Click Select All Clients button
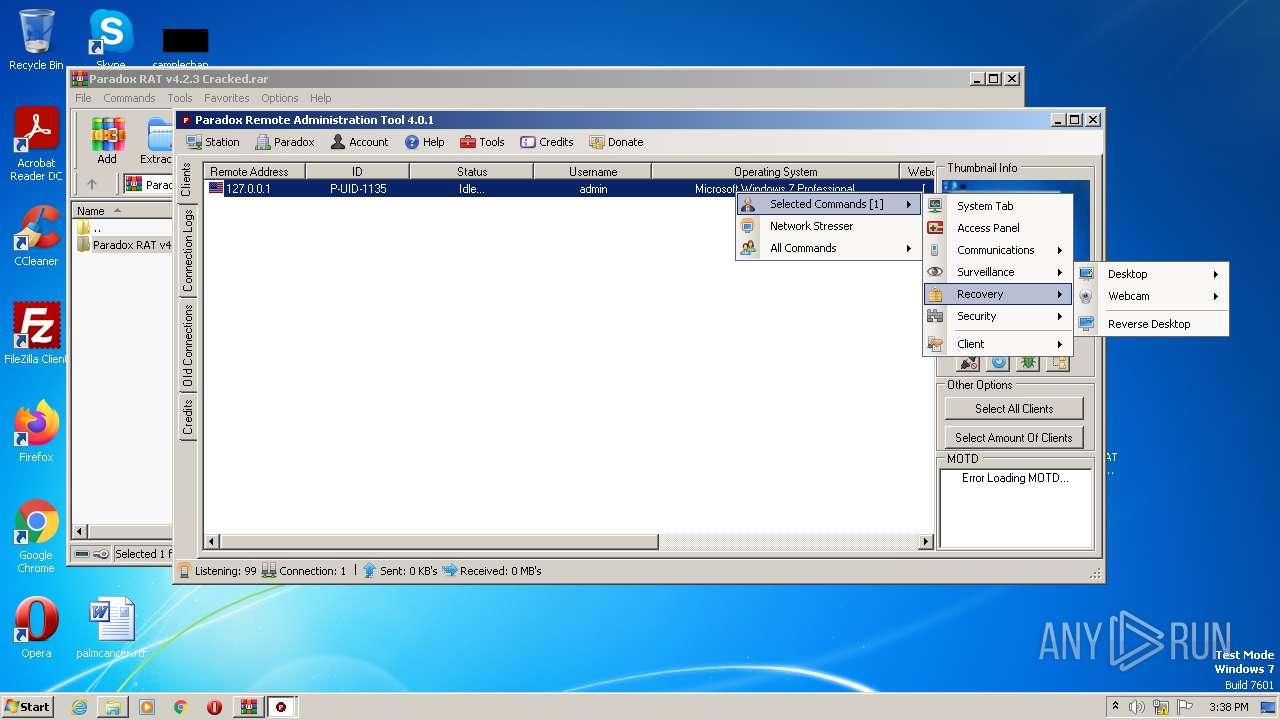The image size is (1280, 720). point(1014,408)
